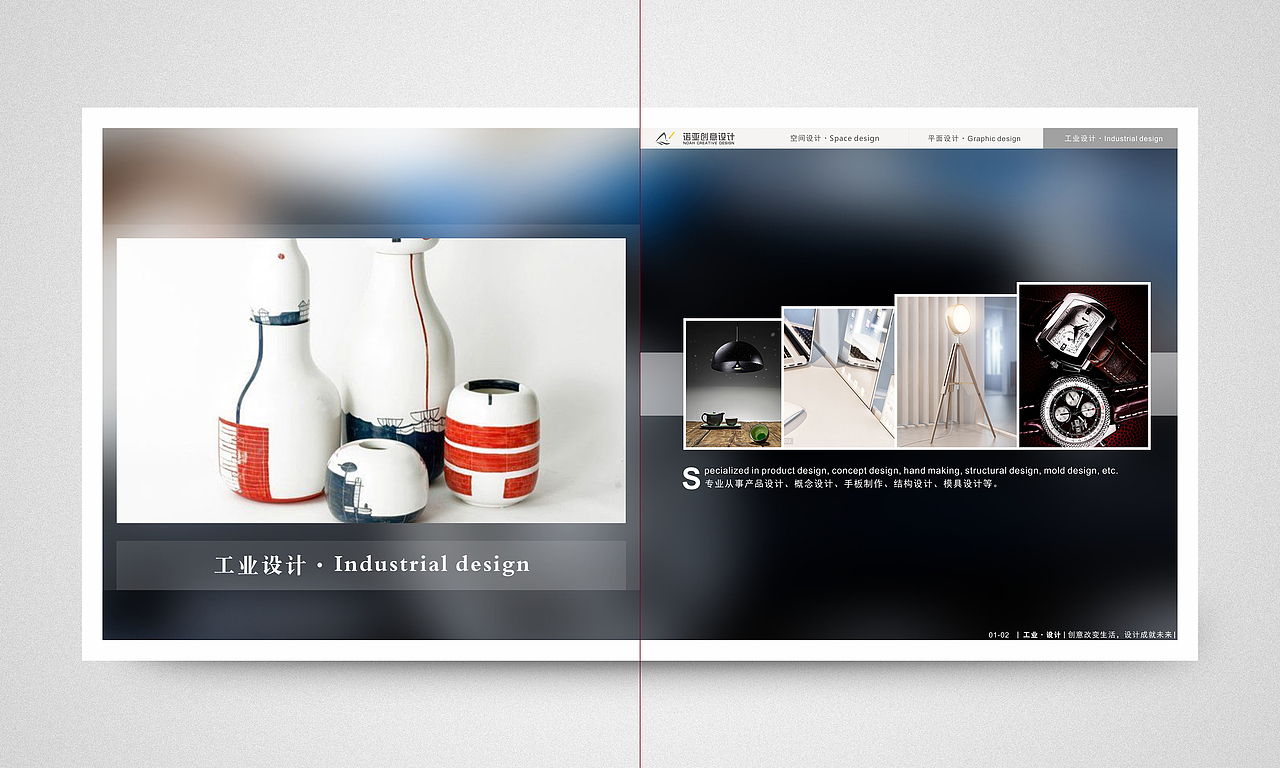Open the laptop display stand thumbnail
The height and width of the screenshot is (768, 1280).
[838, 377]
